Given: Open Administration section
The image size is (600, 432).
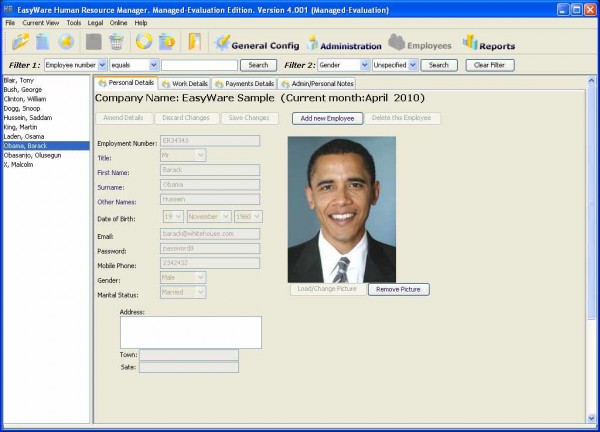Looking at the screenshot, I should 344,43.
